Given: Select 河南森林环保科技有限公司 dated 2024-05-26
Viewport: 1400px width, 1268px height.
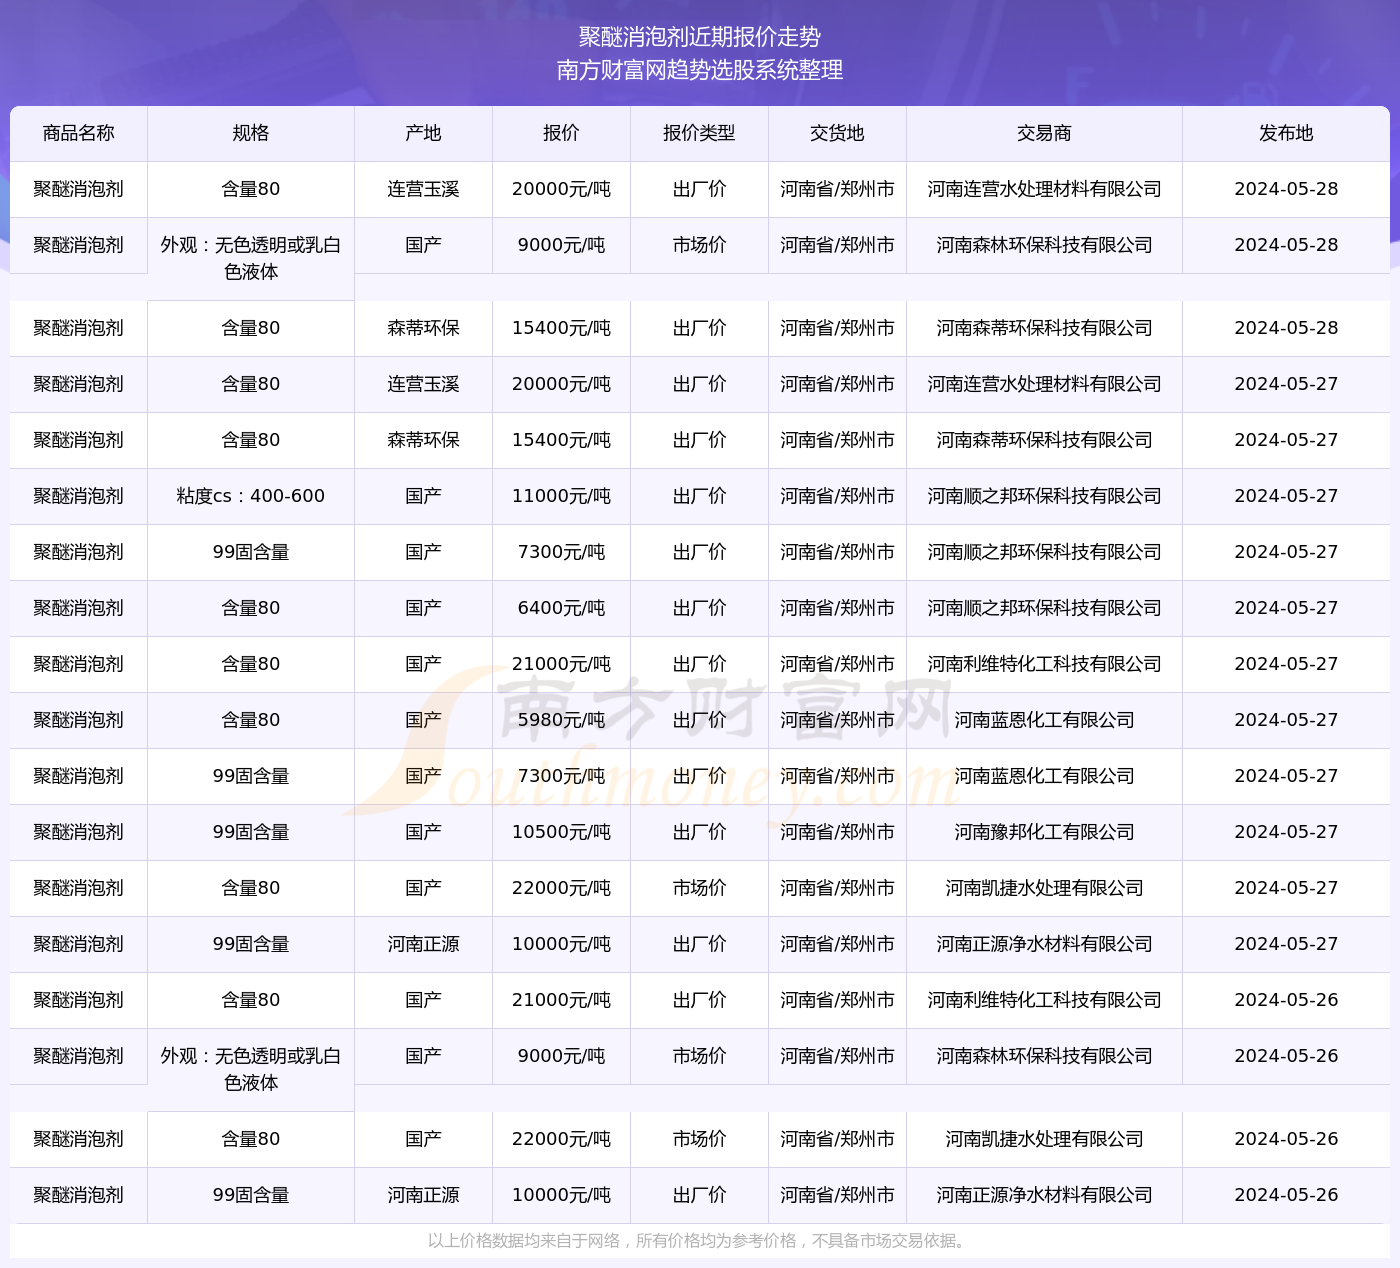Looking at the screenshot, I should pos(1044,1056).
